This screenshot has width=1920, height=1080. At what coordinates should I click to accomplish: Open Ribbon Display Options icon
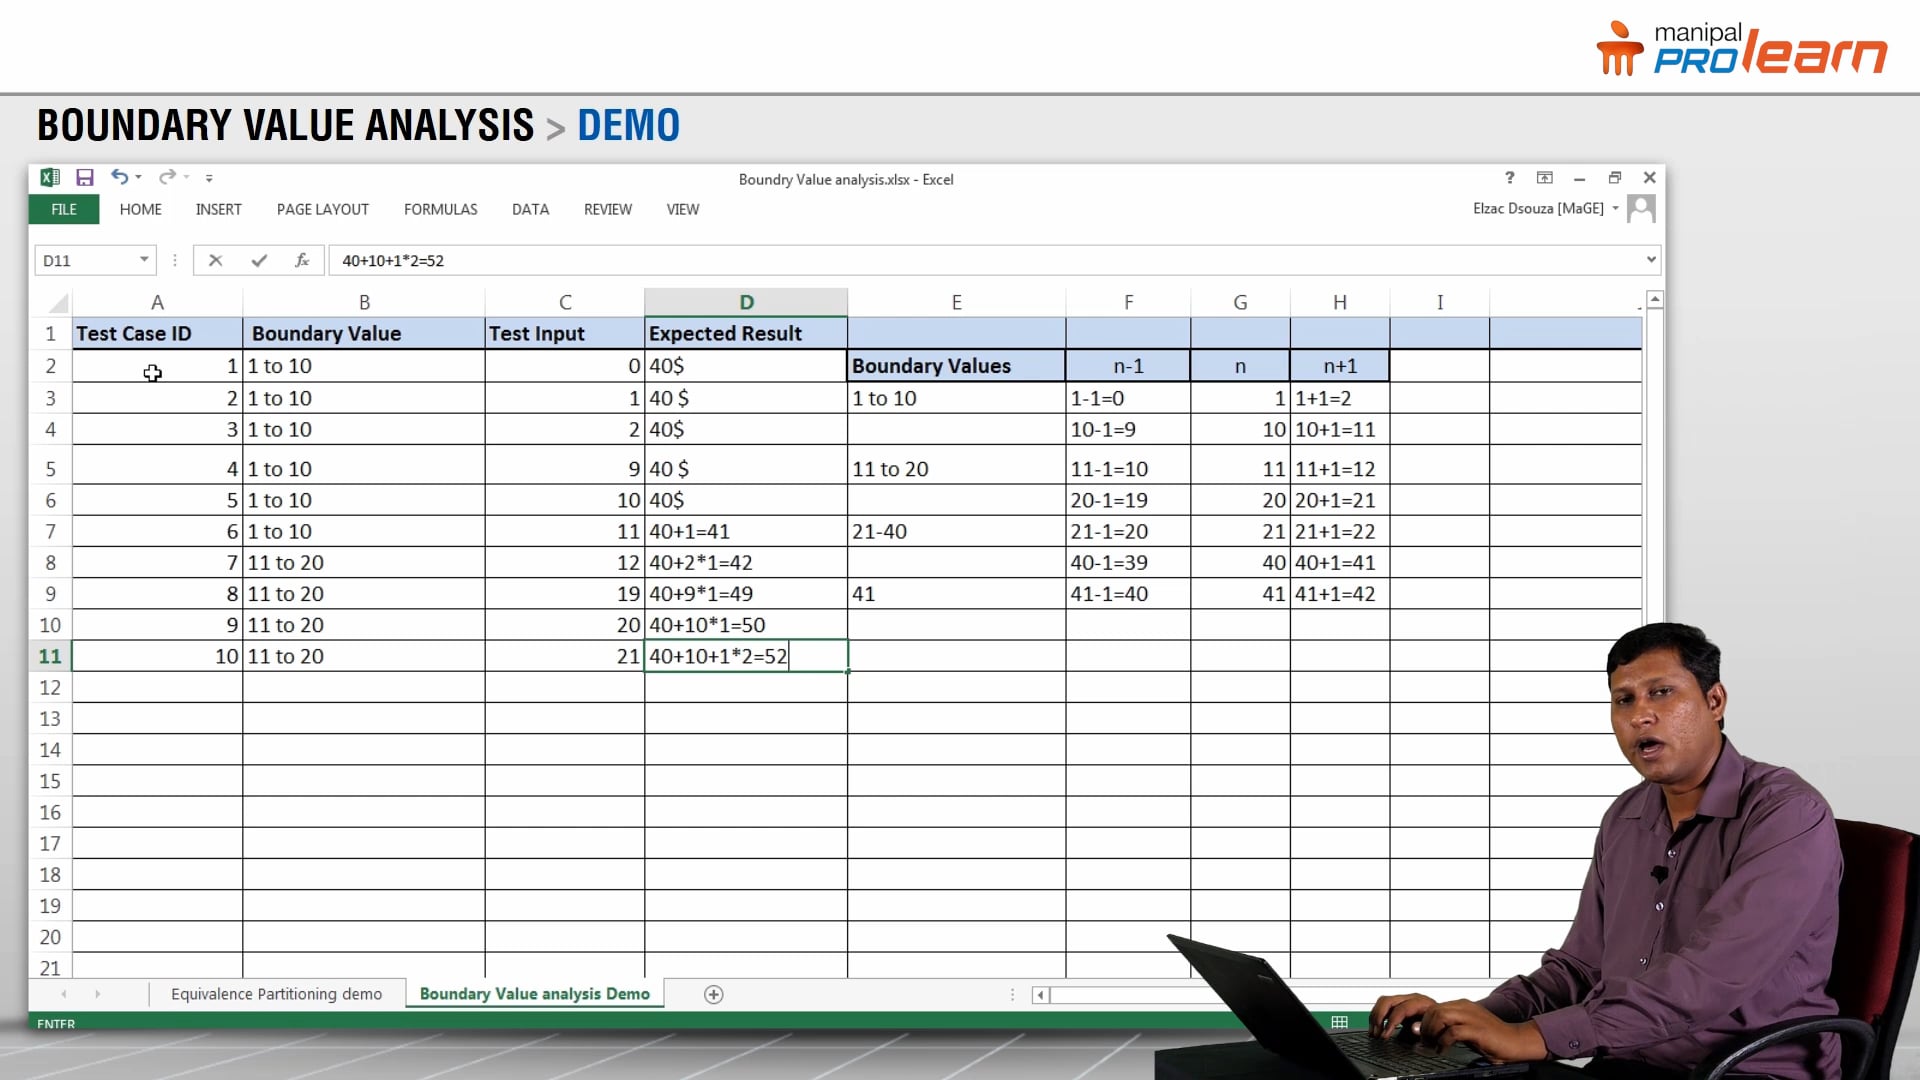[x=1545, y=178]
